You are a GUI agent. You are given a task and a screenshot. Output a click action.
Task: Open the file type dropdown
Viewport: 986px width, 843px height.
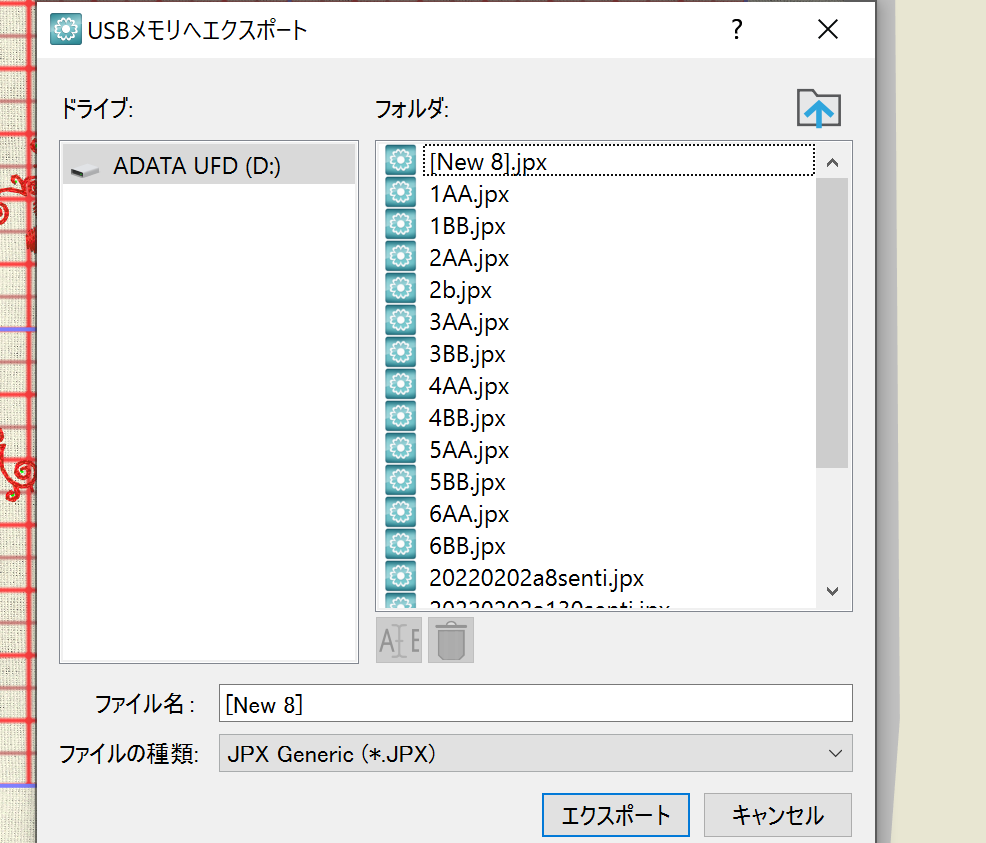pos(535,754)
